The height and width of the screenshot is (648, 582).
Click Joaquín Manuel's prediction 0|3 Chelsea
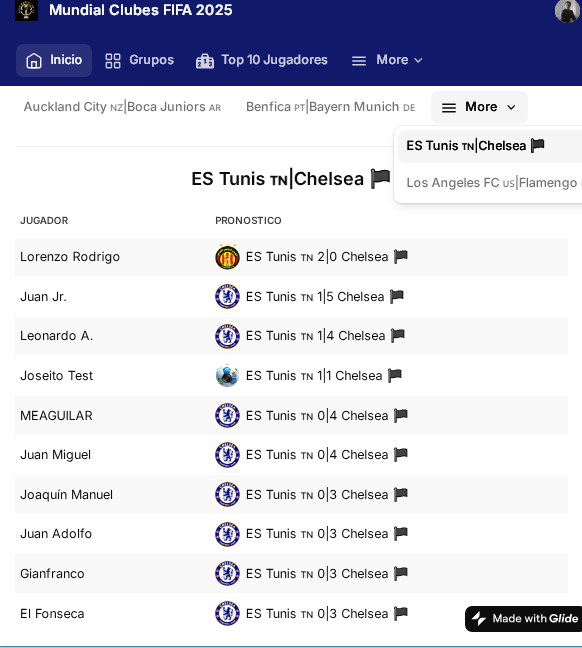tap(327, 494)
